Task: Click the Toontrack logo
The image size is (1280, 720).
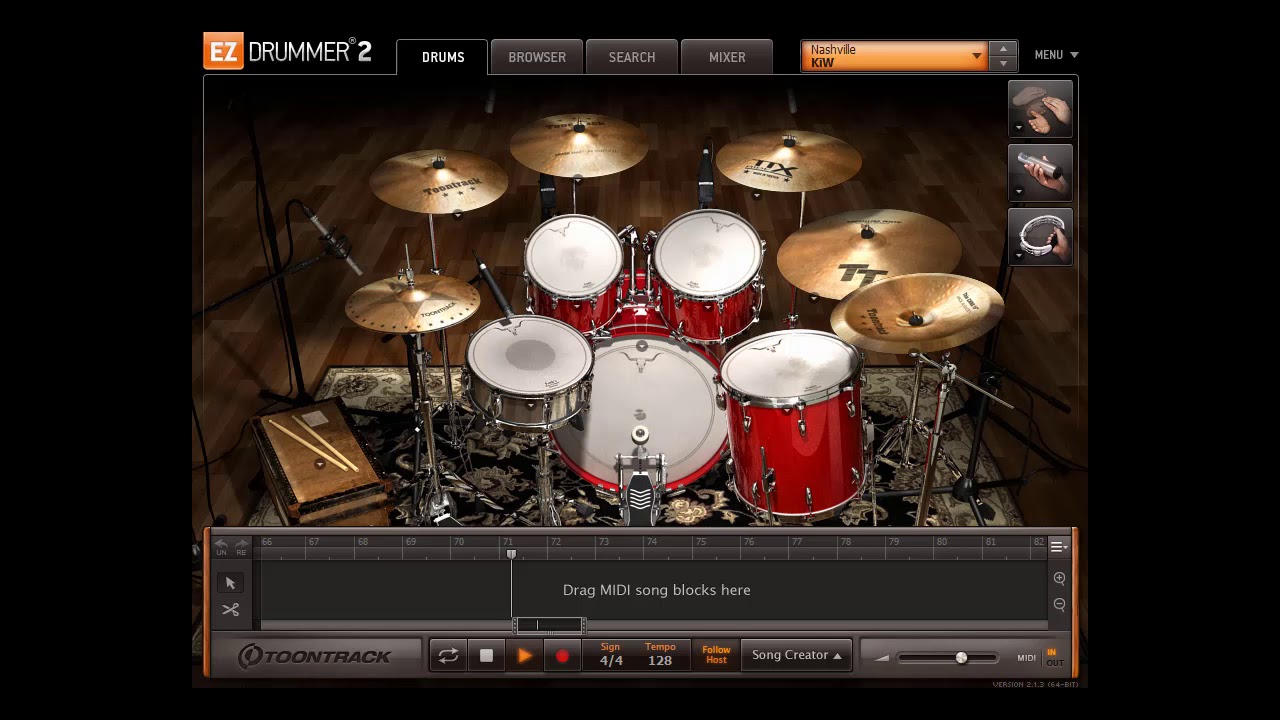Action: tap(315, 656)
